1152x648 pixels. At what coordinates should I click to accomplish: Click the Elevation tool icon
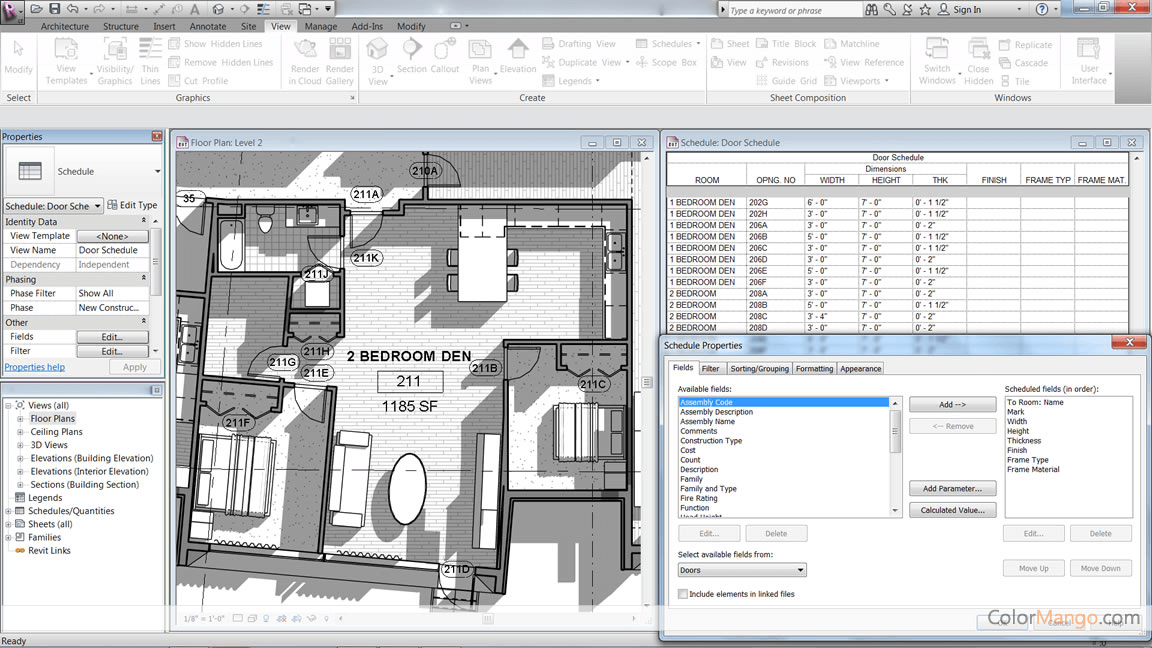(517, 50)
